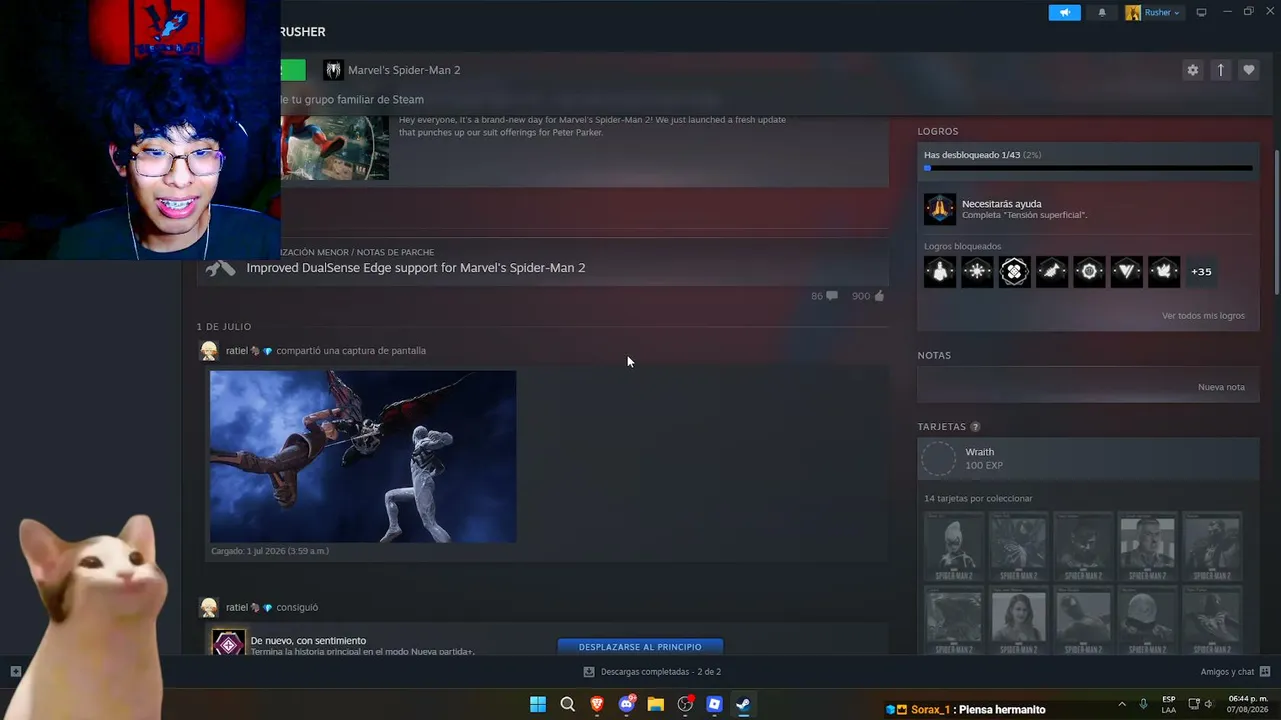Click the upward arrow icon beside the gear
The image size is (1281, 720).
(1220, 70)
